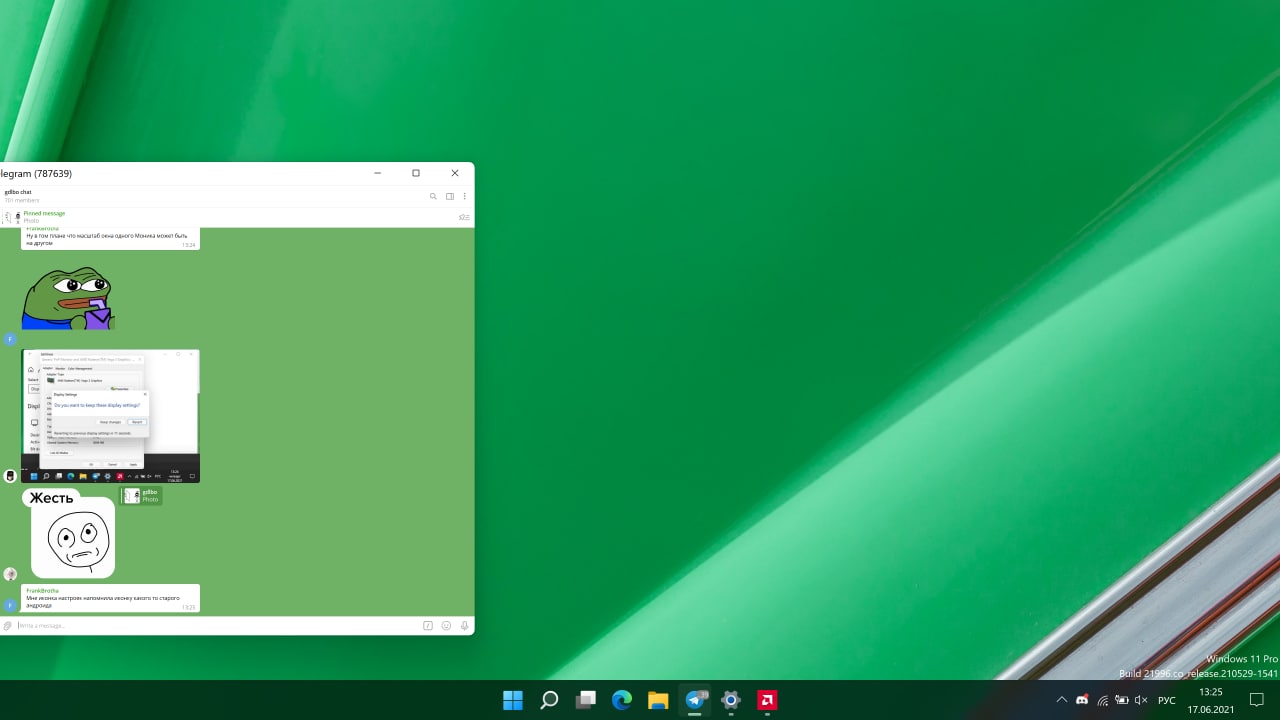
Task: Click the message about иконка настроек
Action: pyautogui.click(x=111, y=598)
